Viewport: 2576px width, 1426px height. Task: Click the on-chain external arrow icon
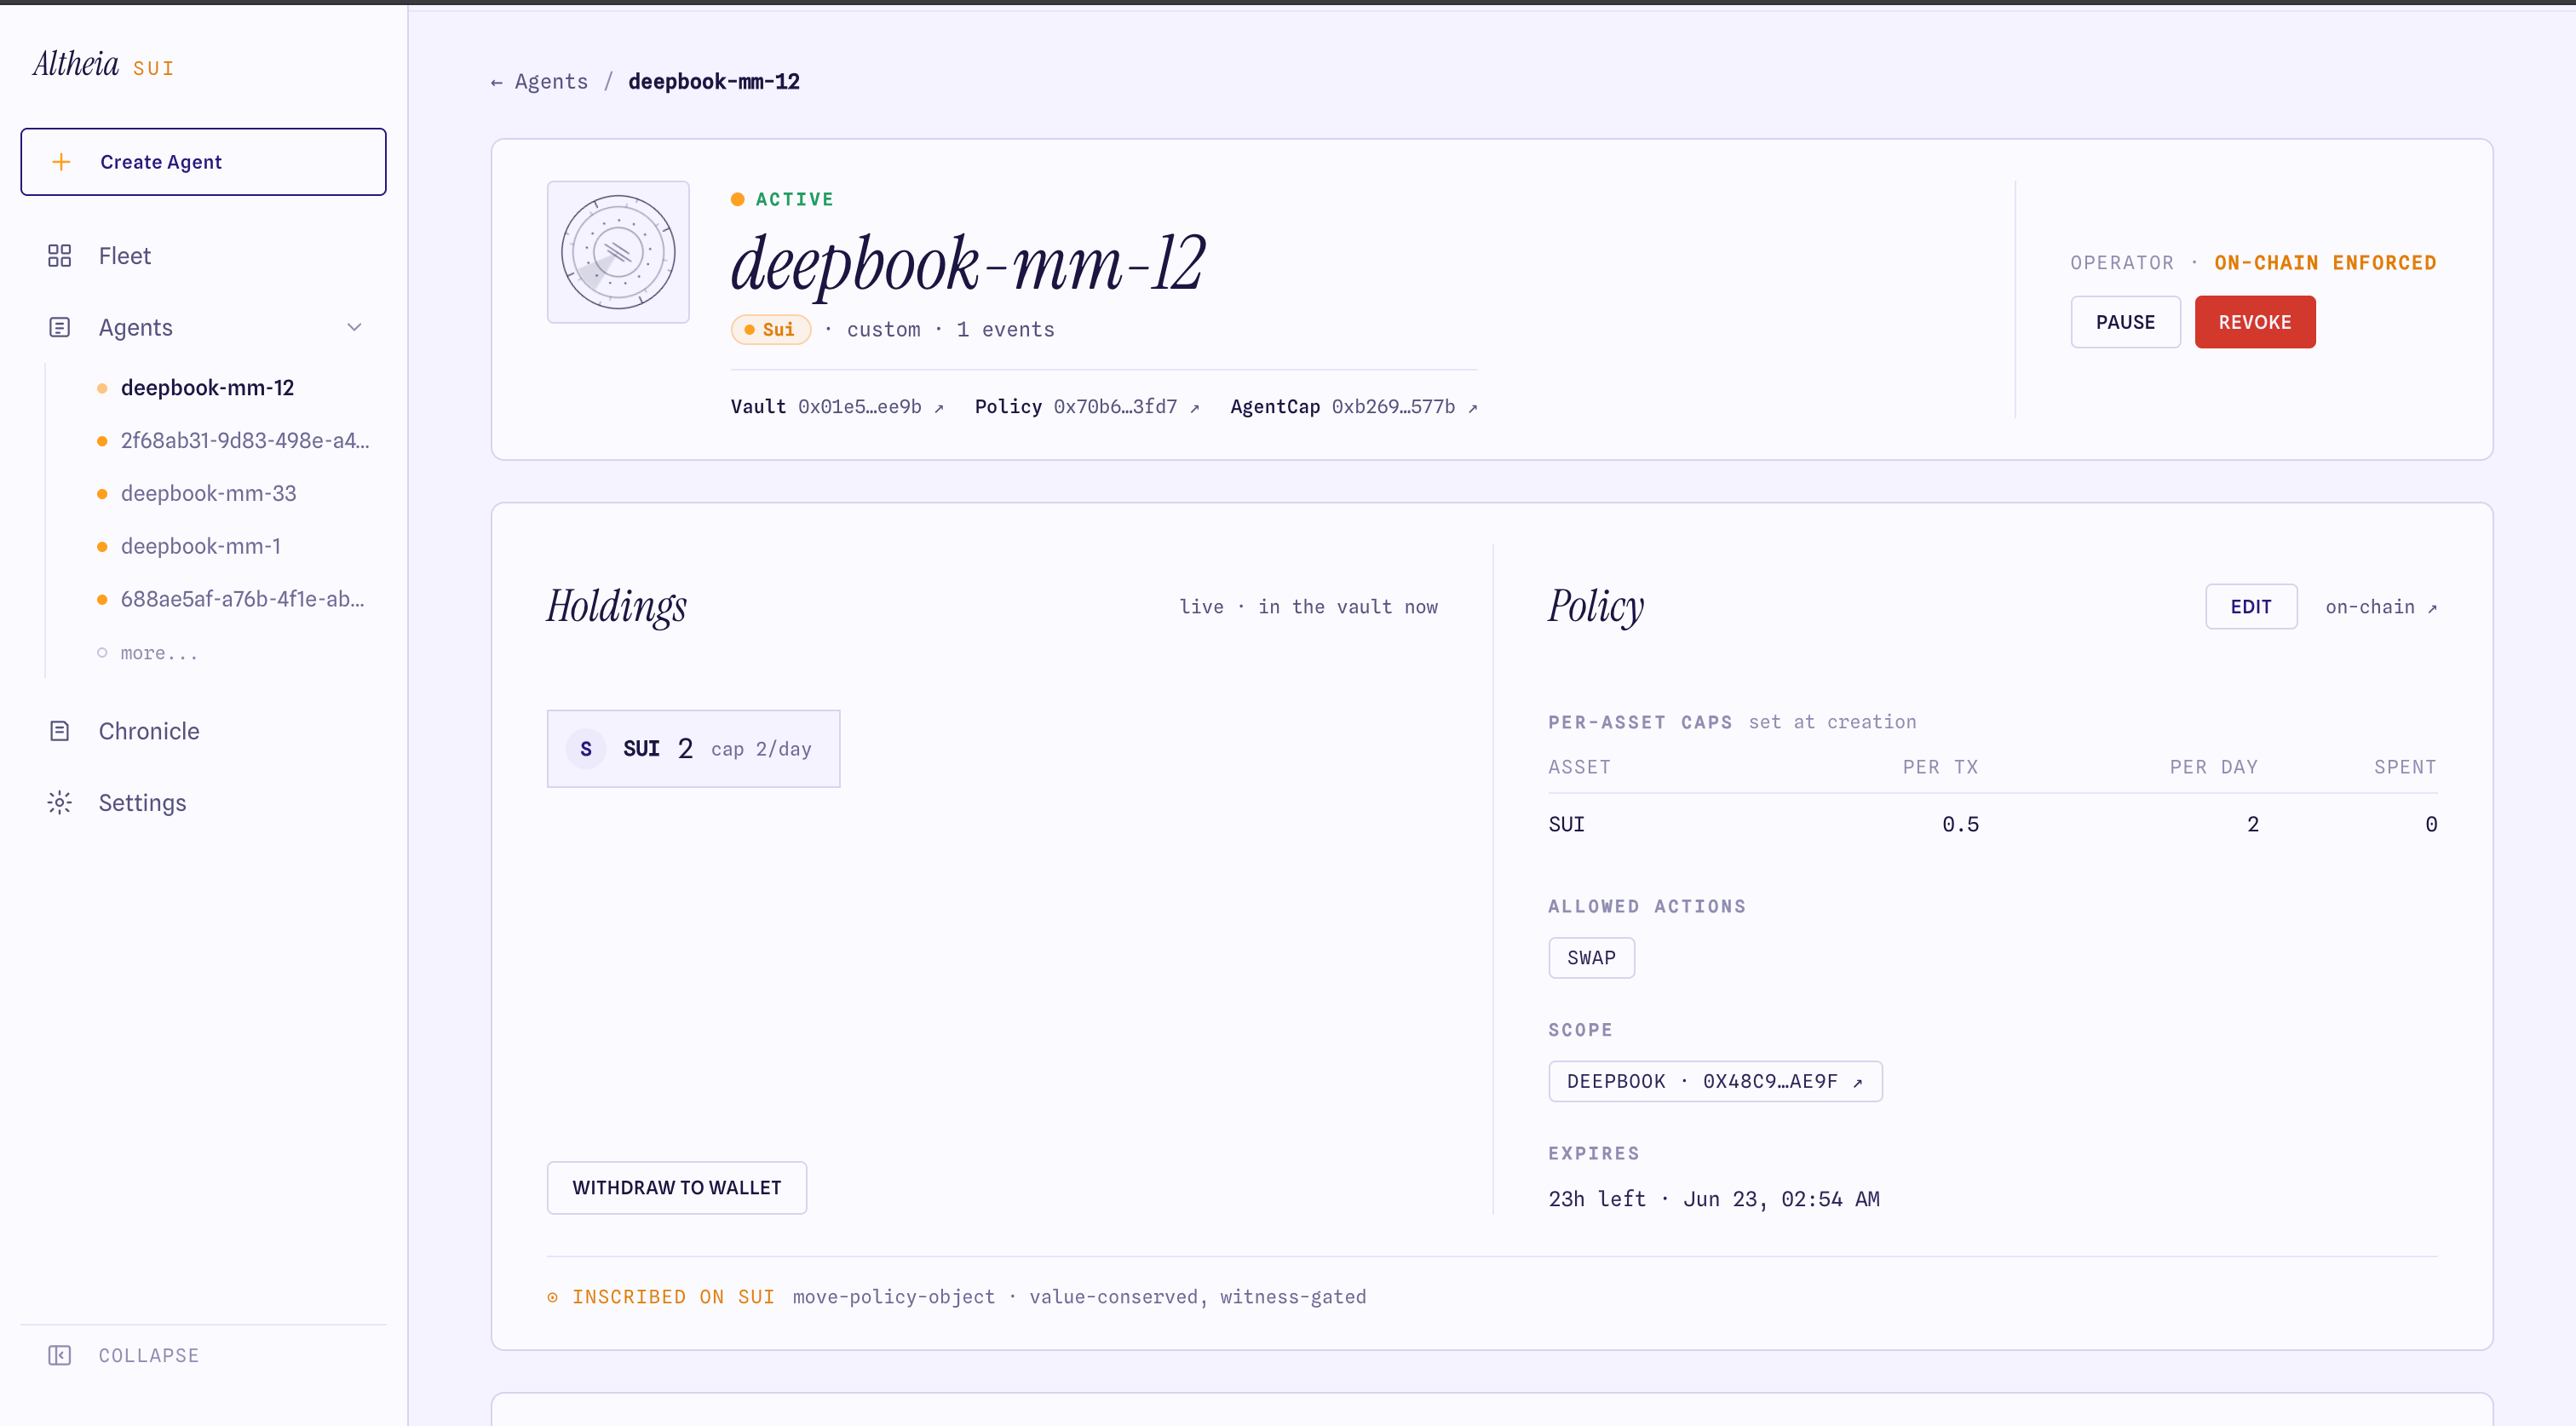point(2432,608)
